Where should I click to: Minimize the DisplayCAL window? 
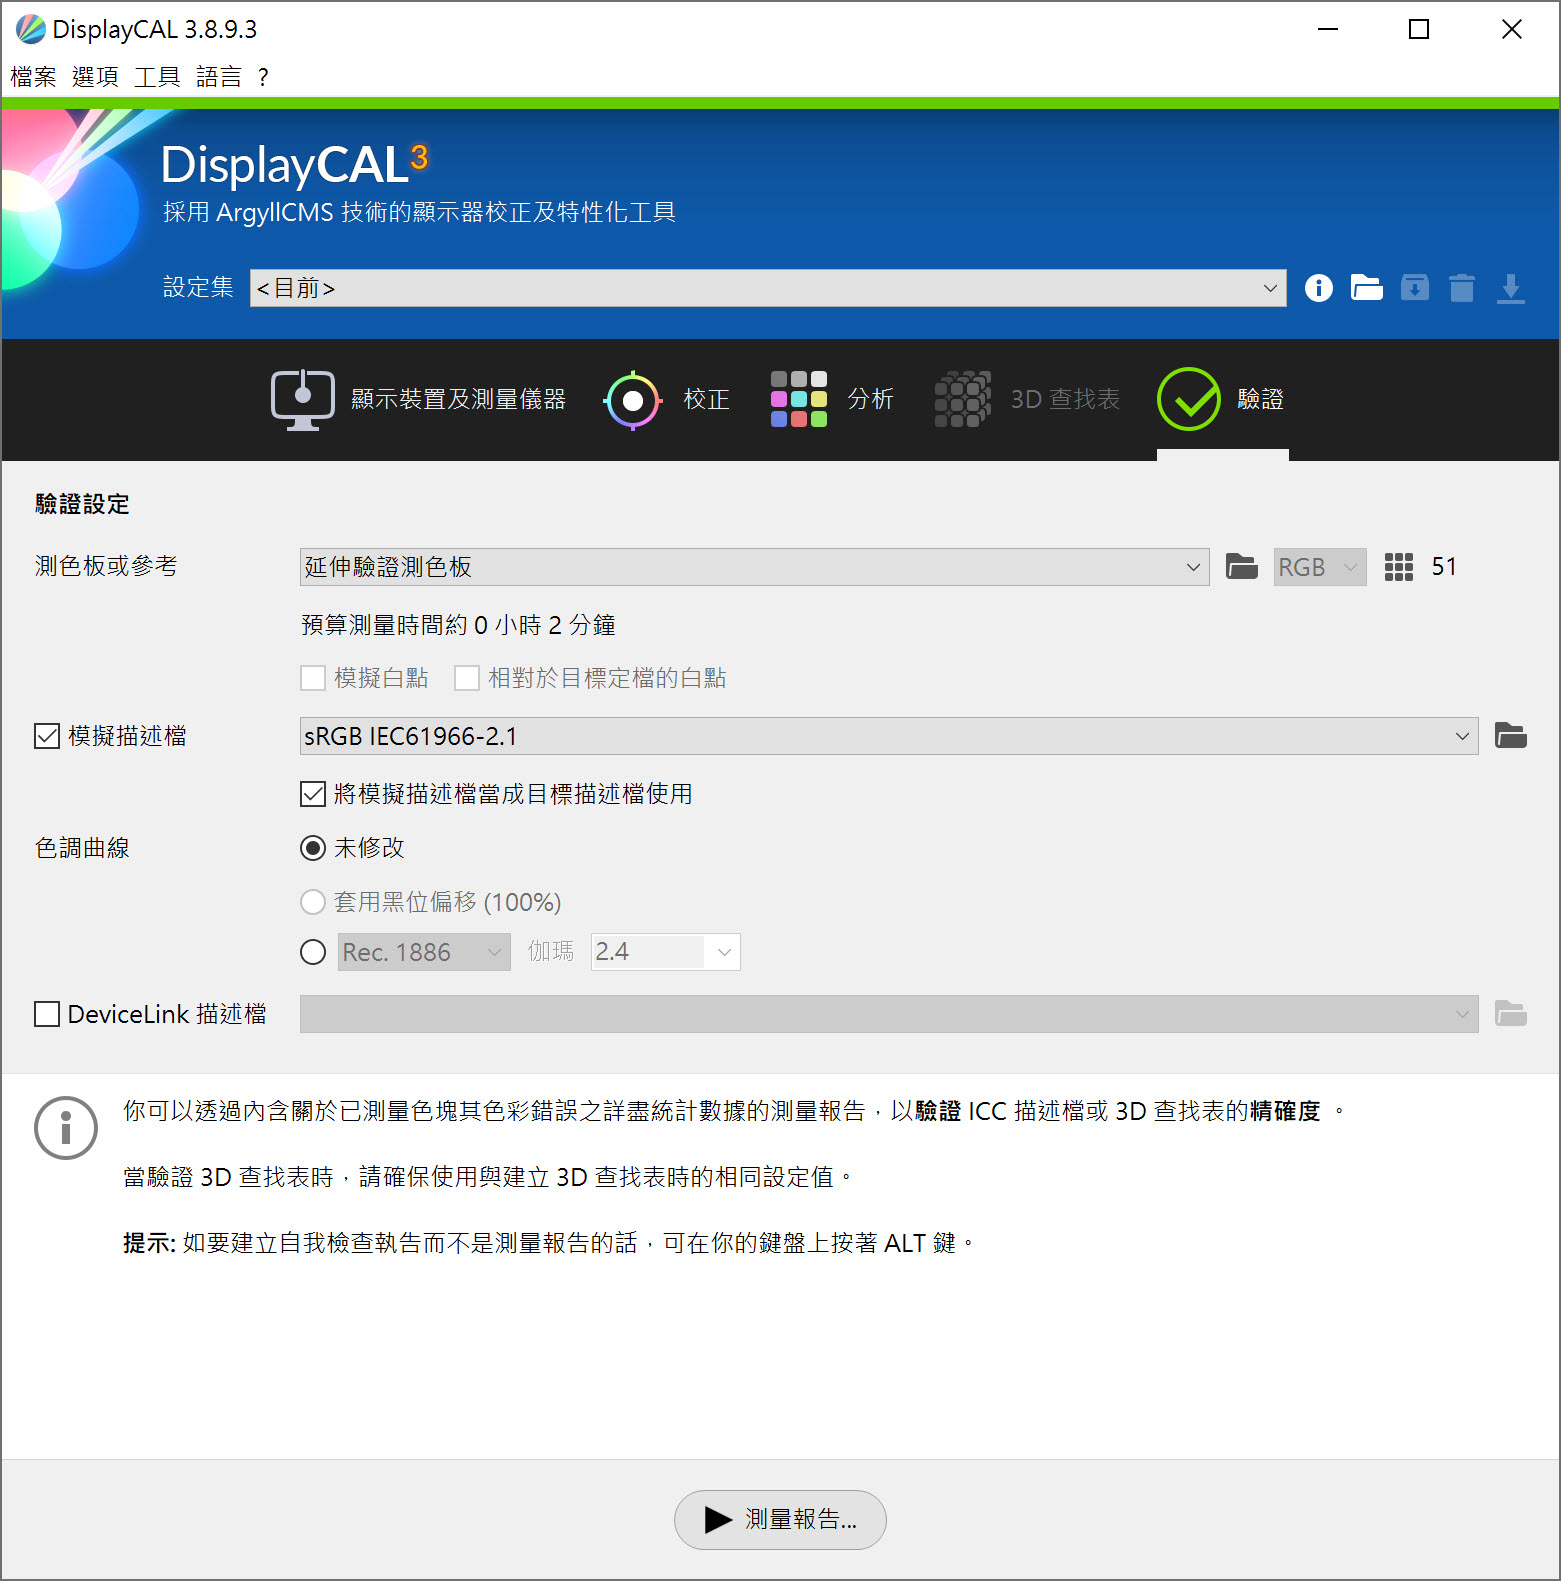tap(1328, 29)
